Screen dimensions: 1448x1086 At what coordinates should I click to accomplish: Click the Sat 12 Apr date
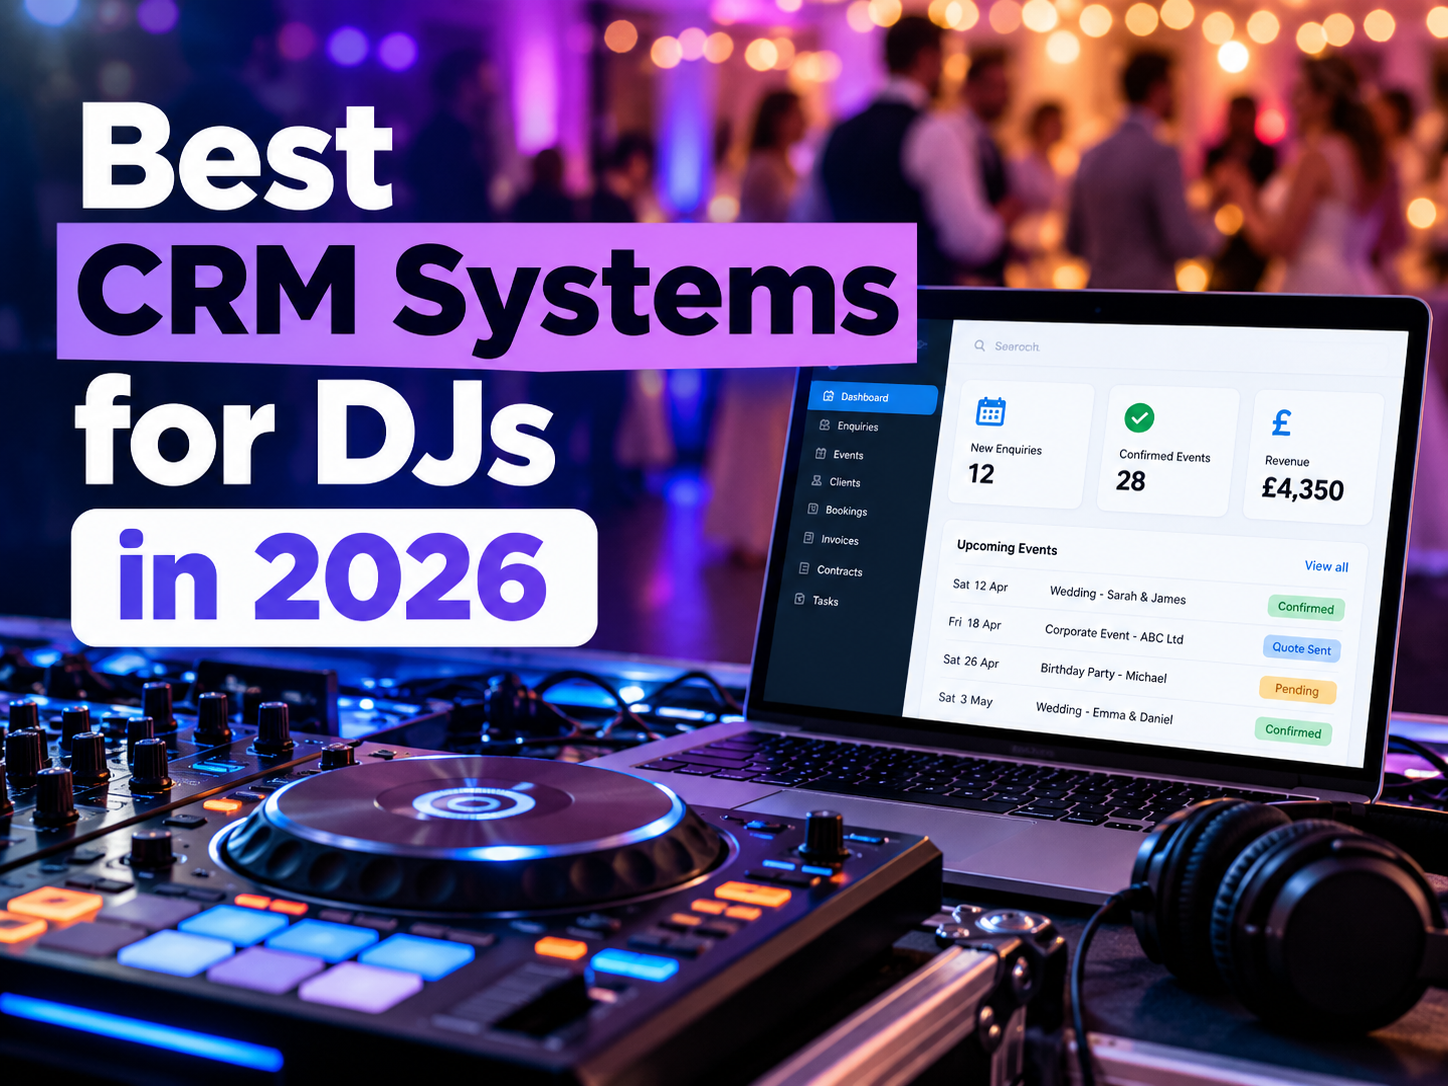click(x=980, y=585)
